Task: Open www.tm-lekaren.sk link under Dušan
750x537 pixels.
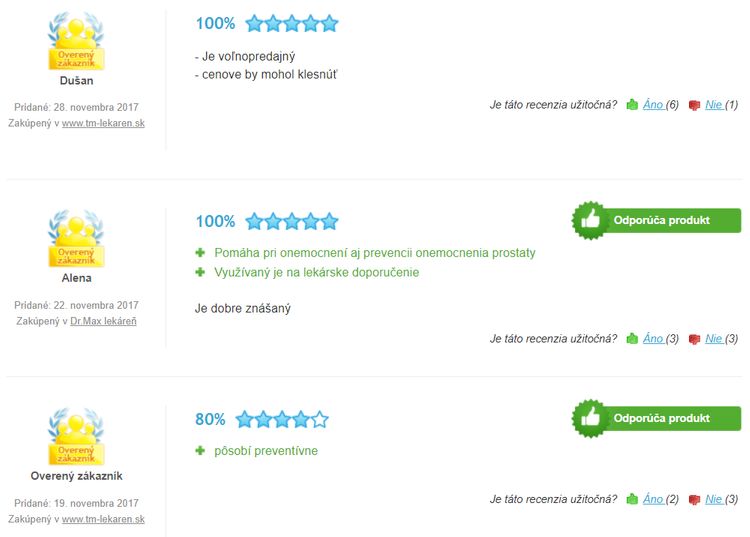Action: coord(103,123)
